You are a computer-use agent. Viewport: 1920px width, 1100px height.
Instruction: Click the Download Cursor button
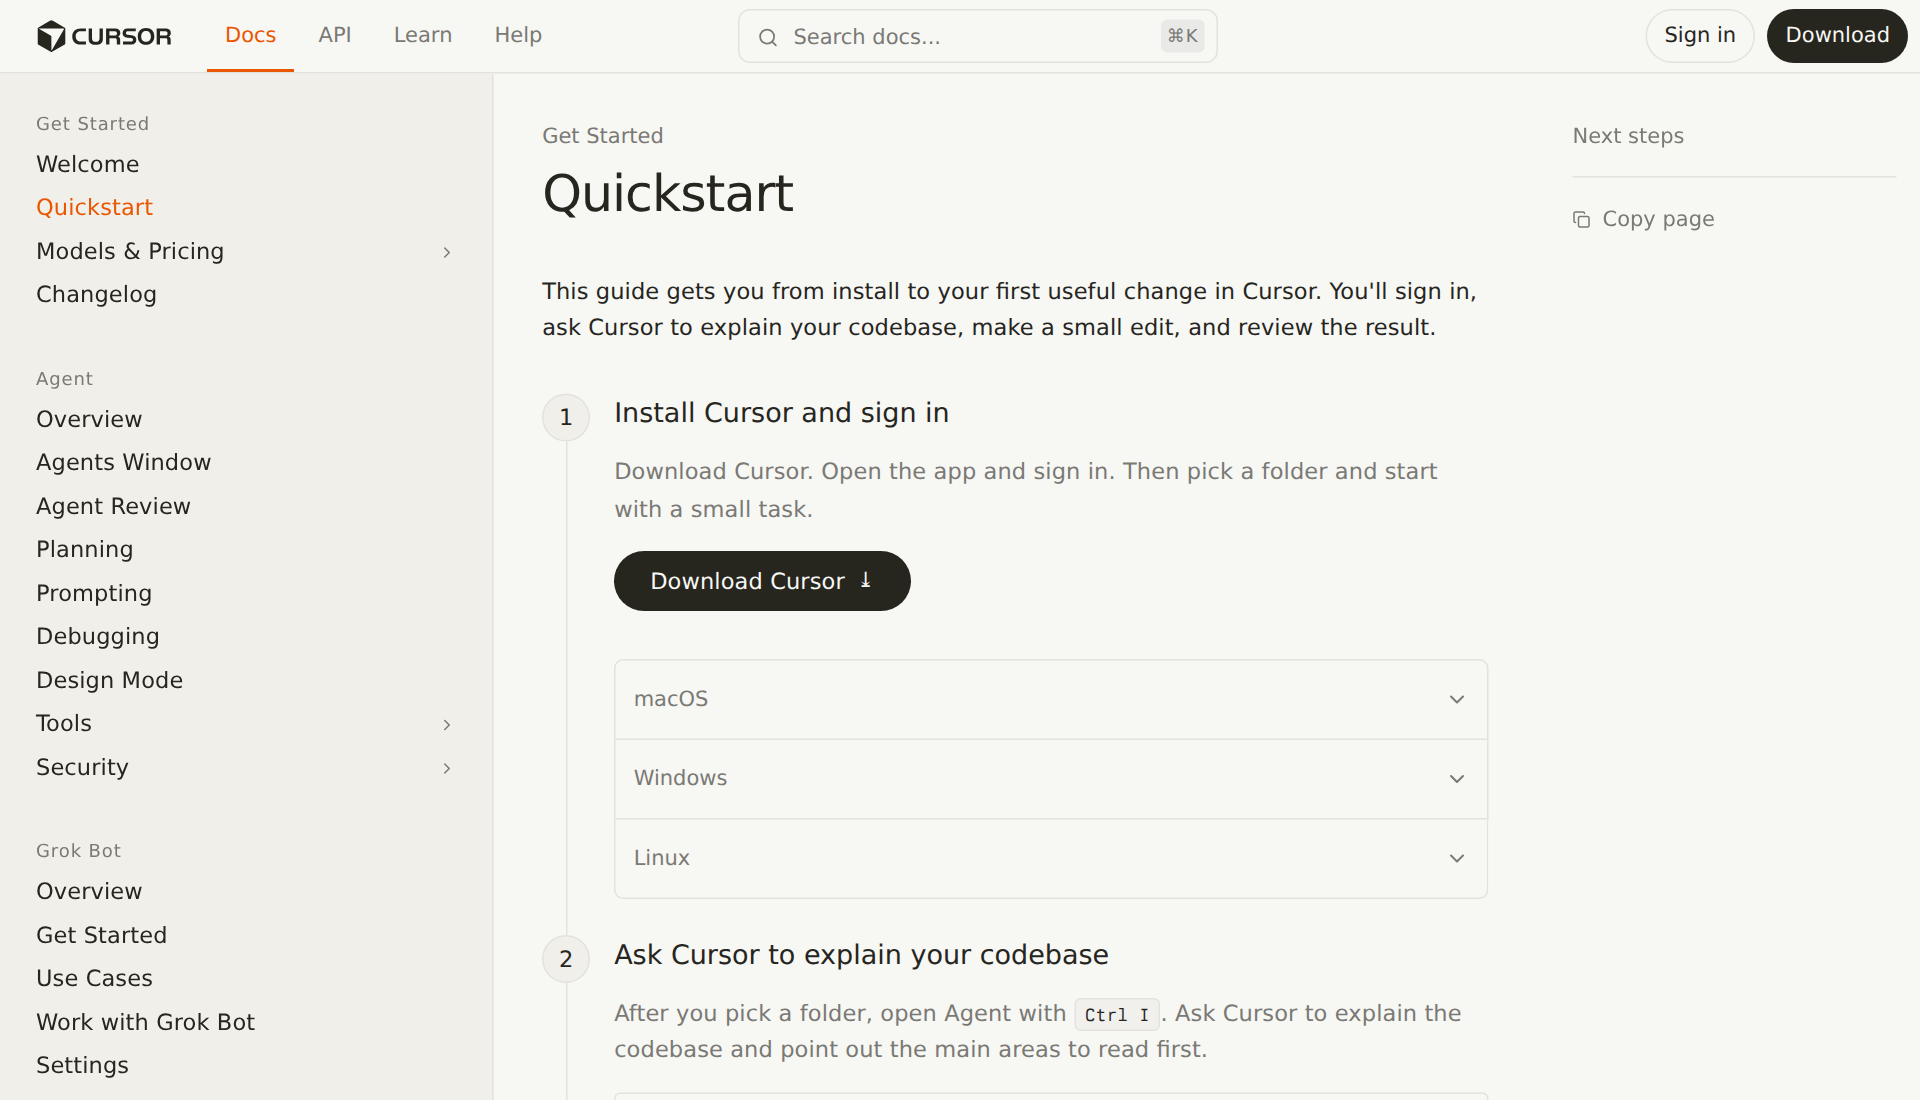(762, 581)
